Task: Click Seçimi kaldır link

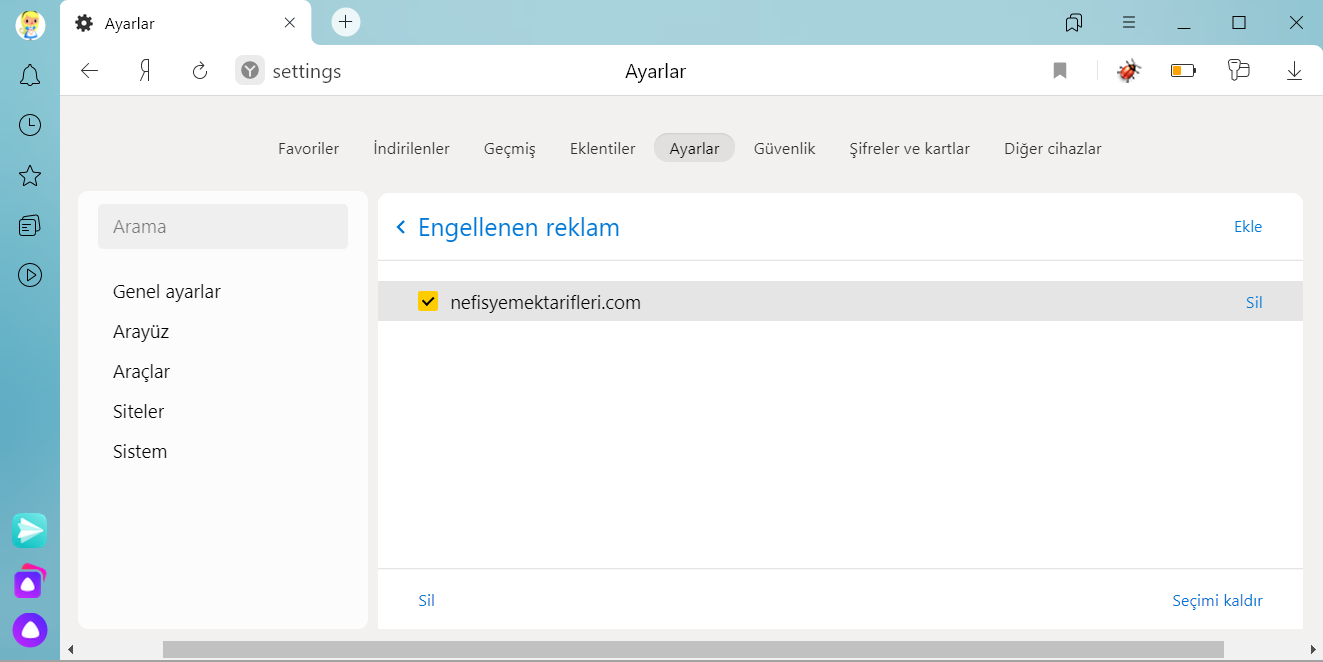Action: coord(1217,600)
